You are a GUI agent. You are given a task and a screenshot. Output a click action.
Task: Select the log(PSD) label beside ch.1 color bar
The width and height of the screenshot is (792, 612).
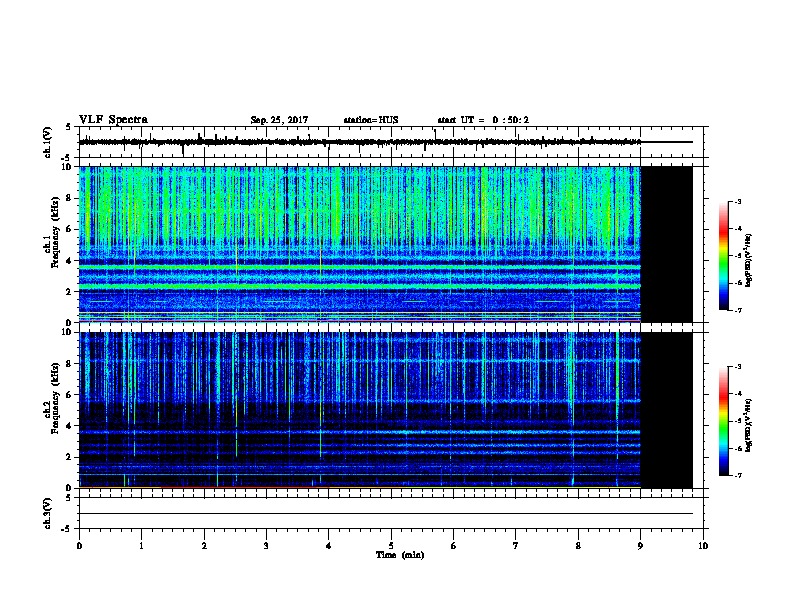(x=748, y=260)
